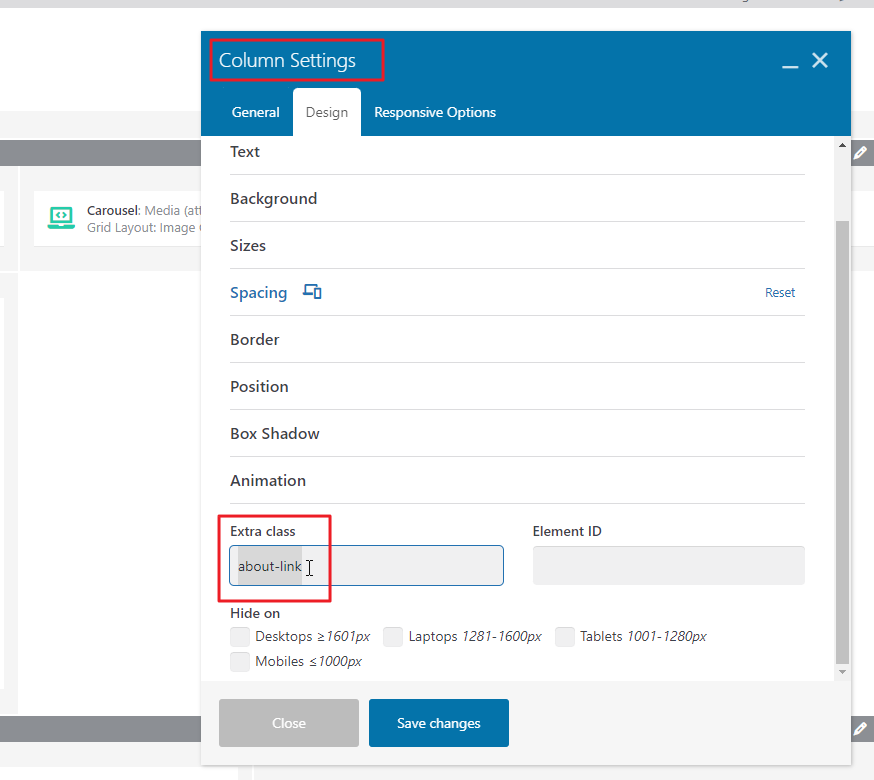Click the lower row pencil edit icon
The image size is (874, 780).
tap(860, 729)
